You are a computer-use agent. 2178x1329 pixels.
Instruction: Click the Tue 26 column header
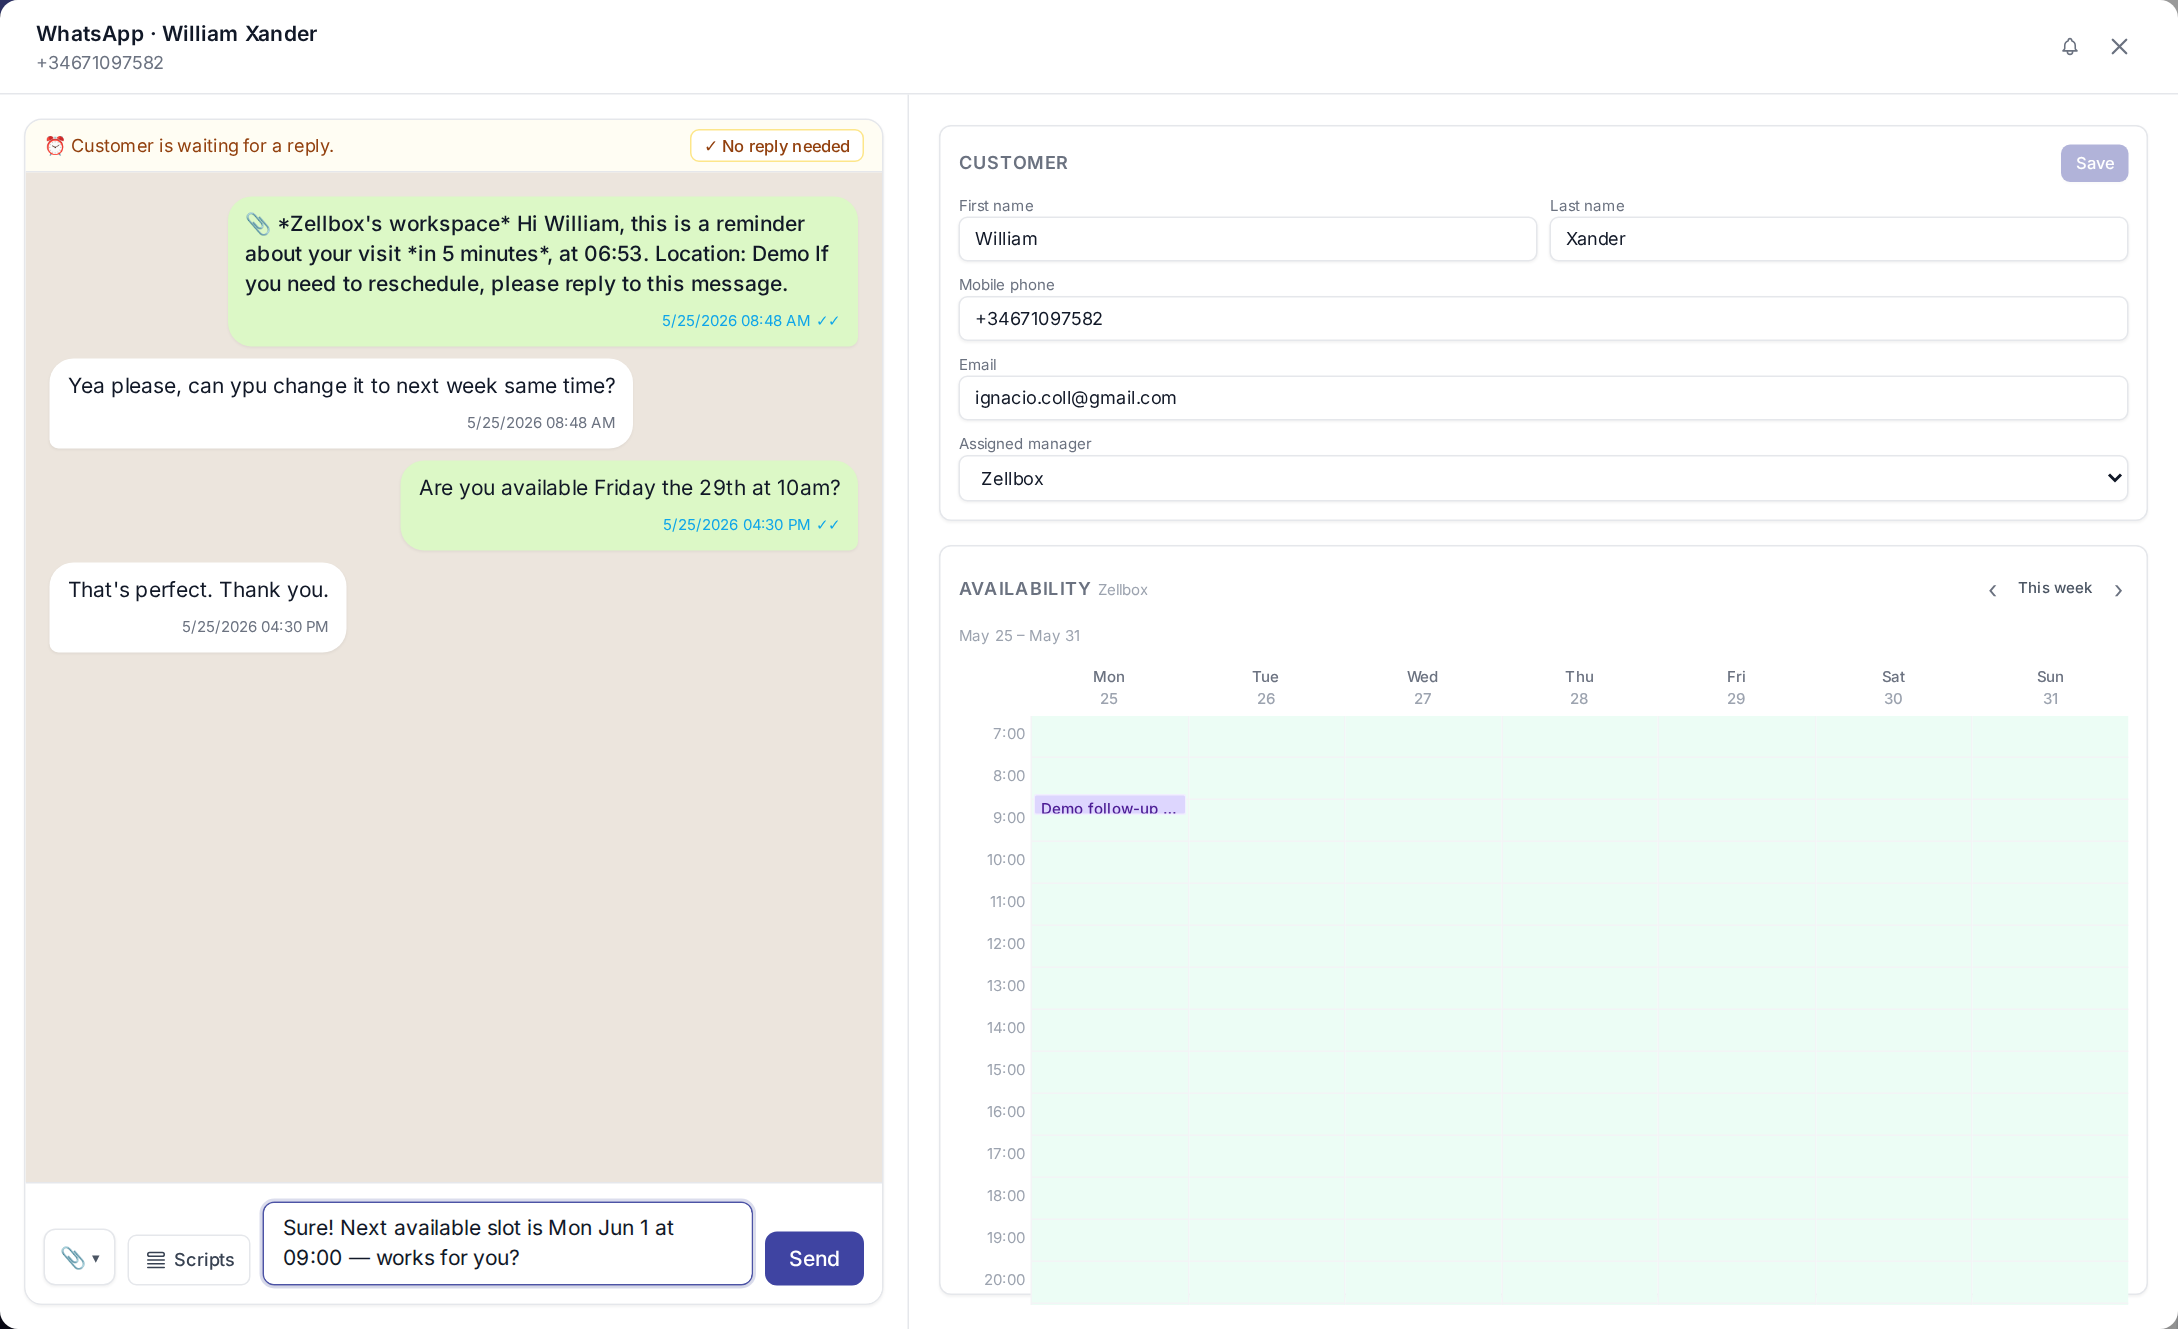1265,688
